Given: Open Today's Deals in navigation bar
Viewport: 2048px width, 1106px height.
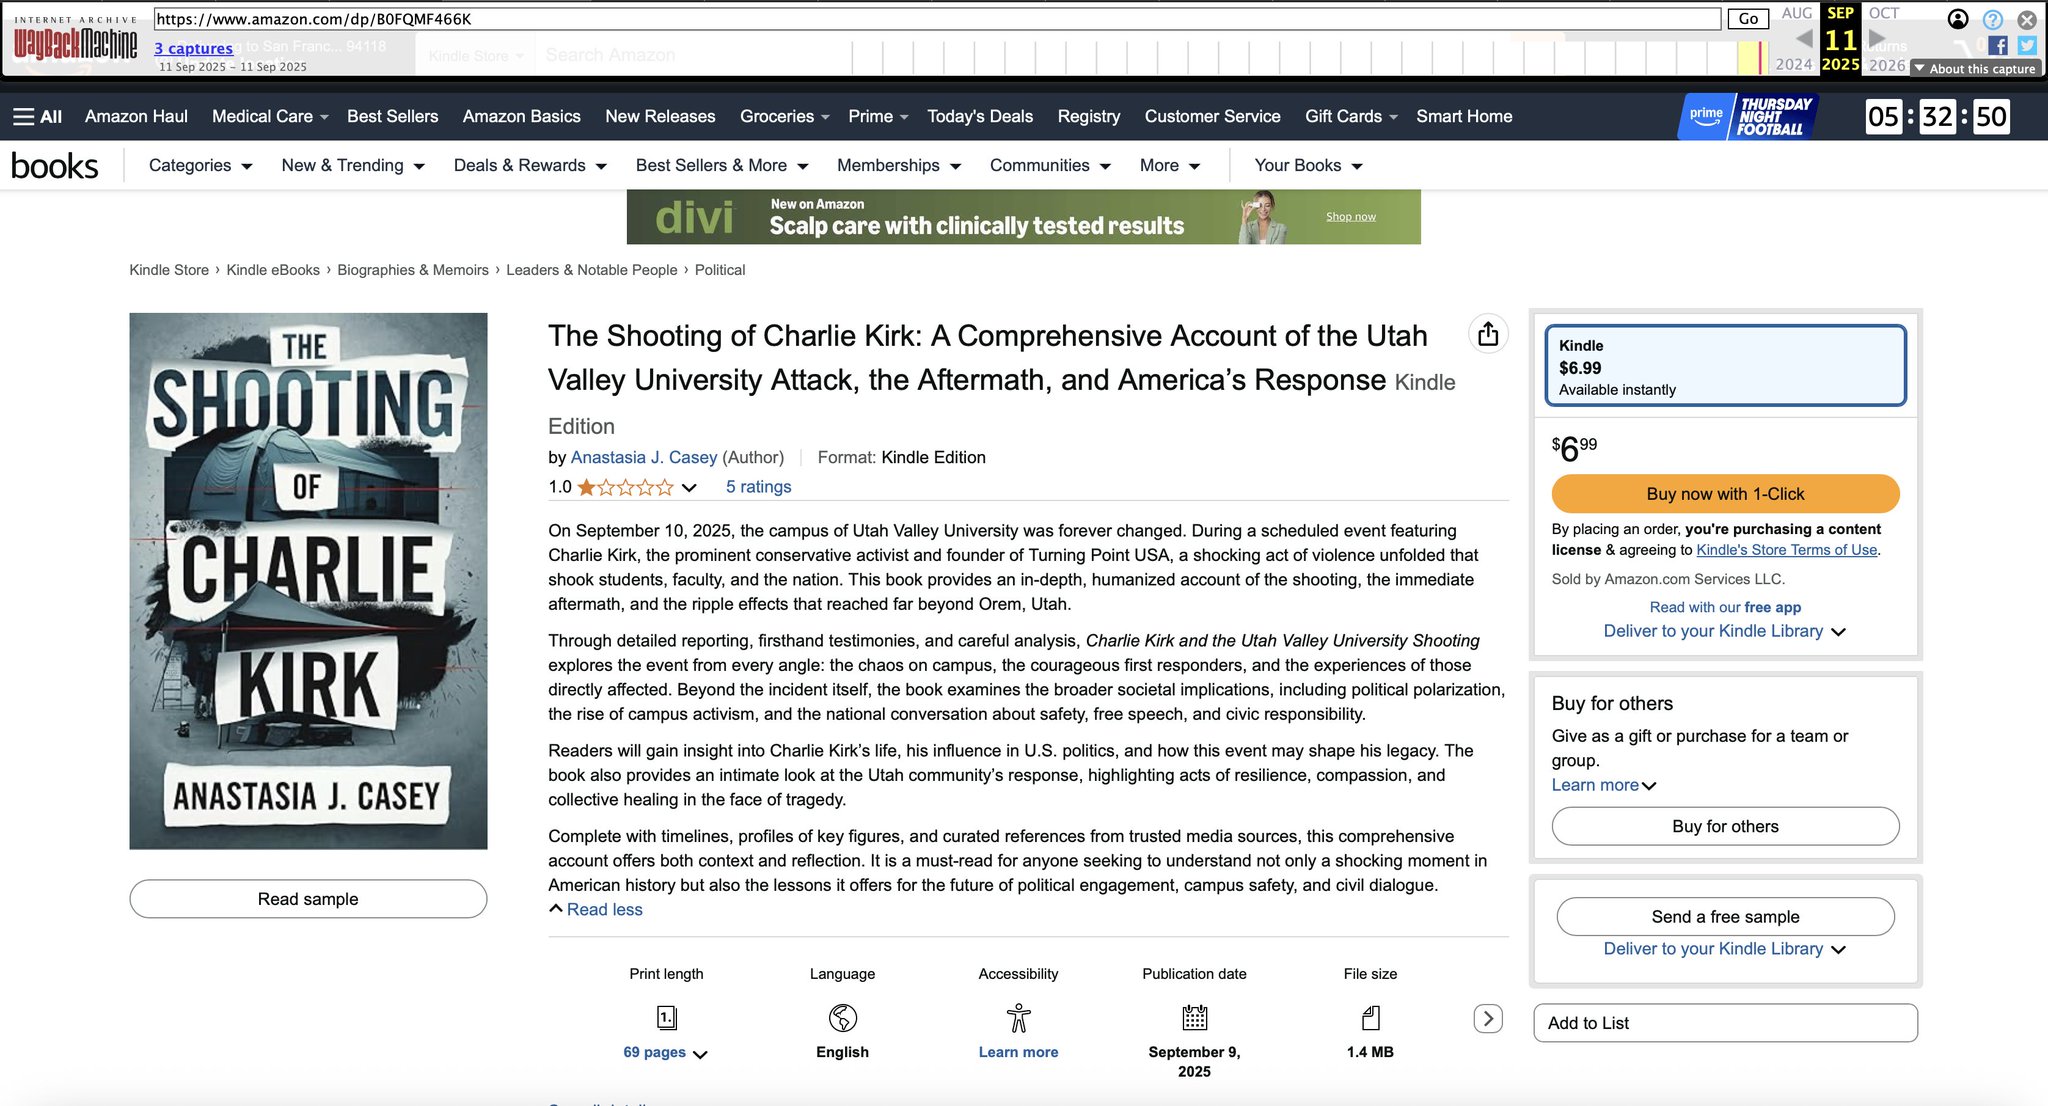Looking at the screenshot, I should click(979, 117).
